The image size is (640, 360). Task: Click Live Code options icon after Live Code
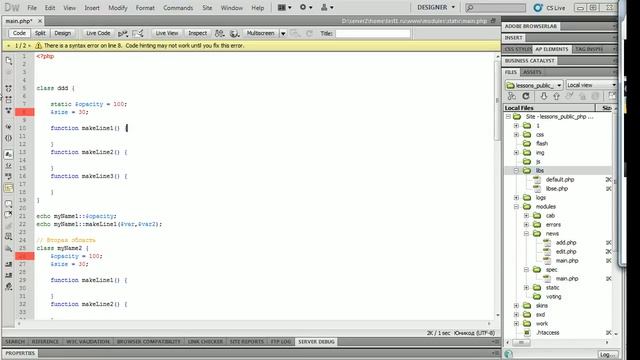[x=123, y=33]
